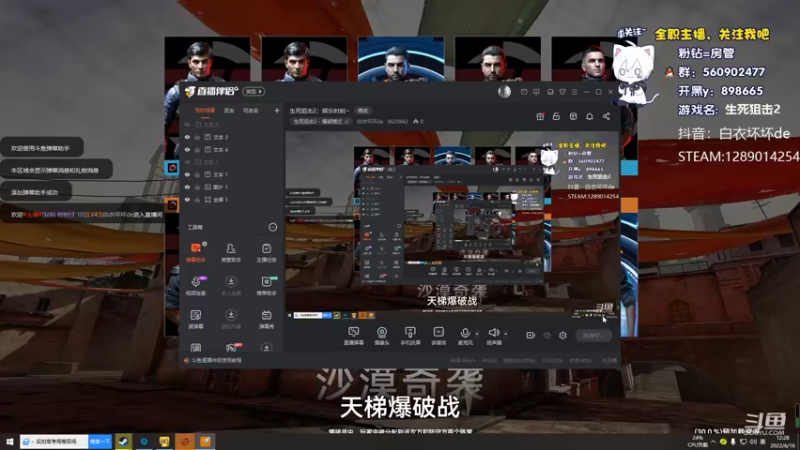800x450 pixels.
Task: Open the 弹幕助手 danmaku assistant tool
Action: pos(196,253)
